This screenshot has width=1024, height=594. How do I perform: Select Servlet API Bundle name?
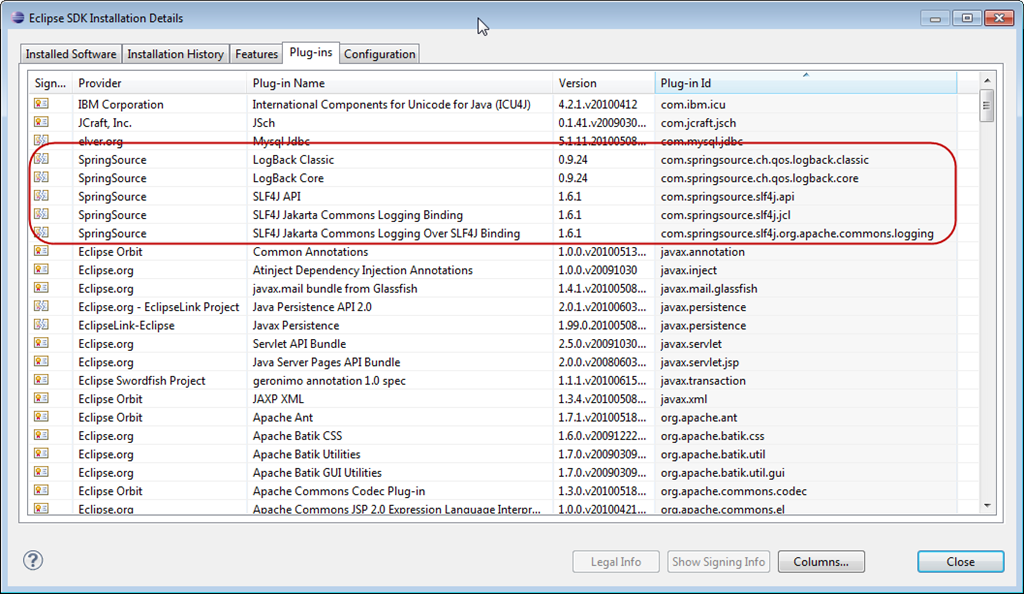pyautogui.click(x=299, y=343)
